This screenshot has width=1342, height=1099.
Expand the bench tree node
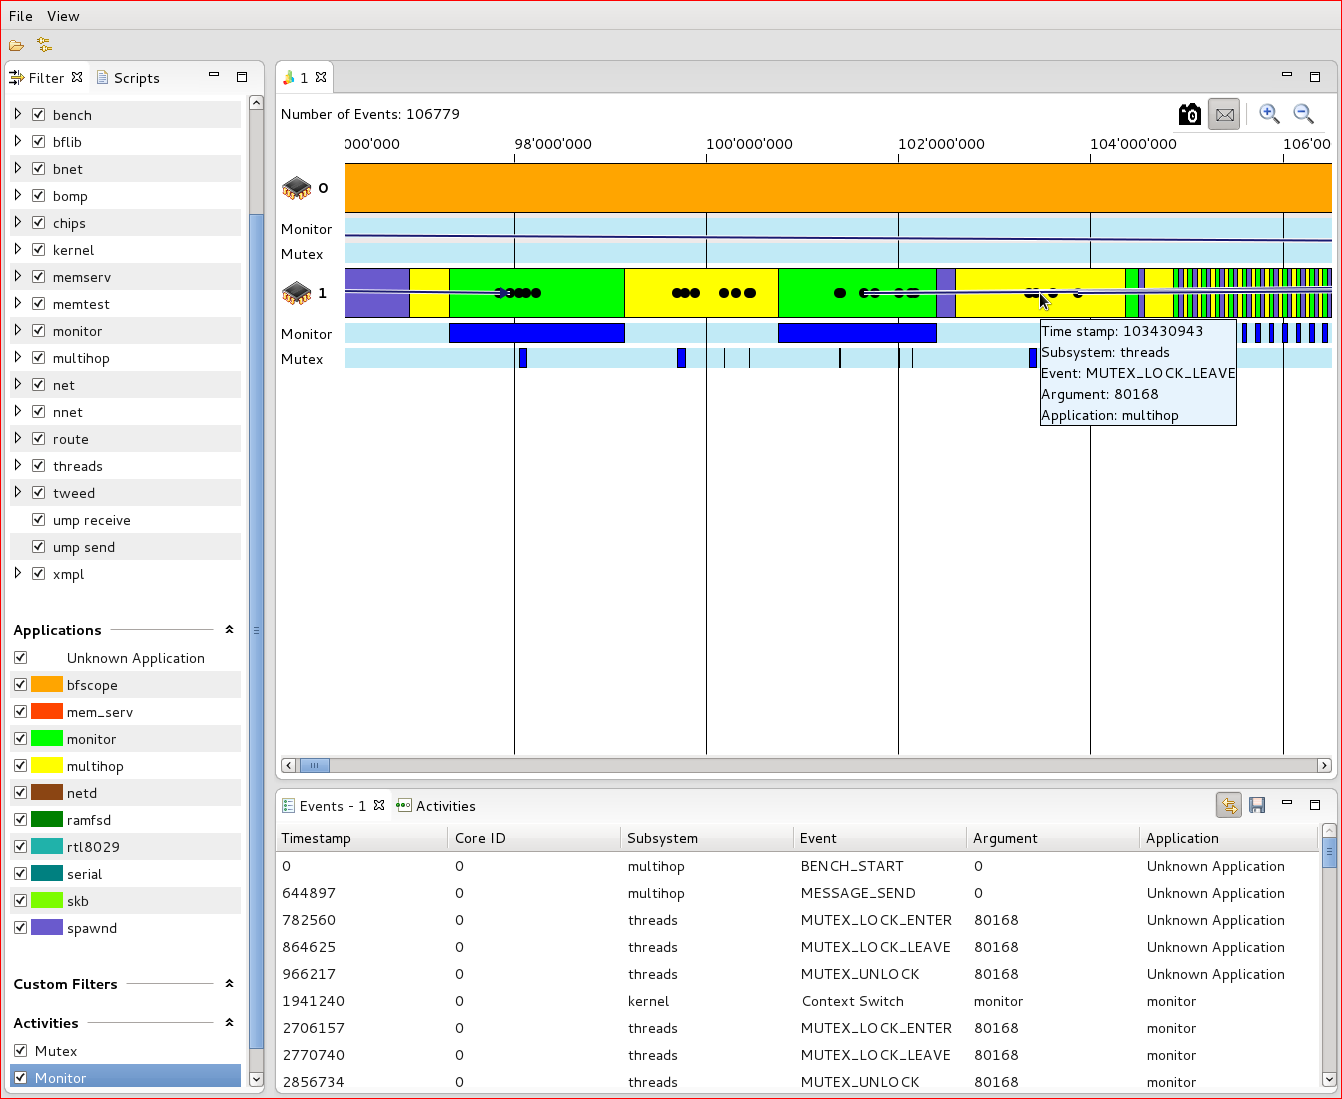coord(18,115)
